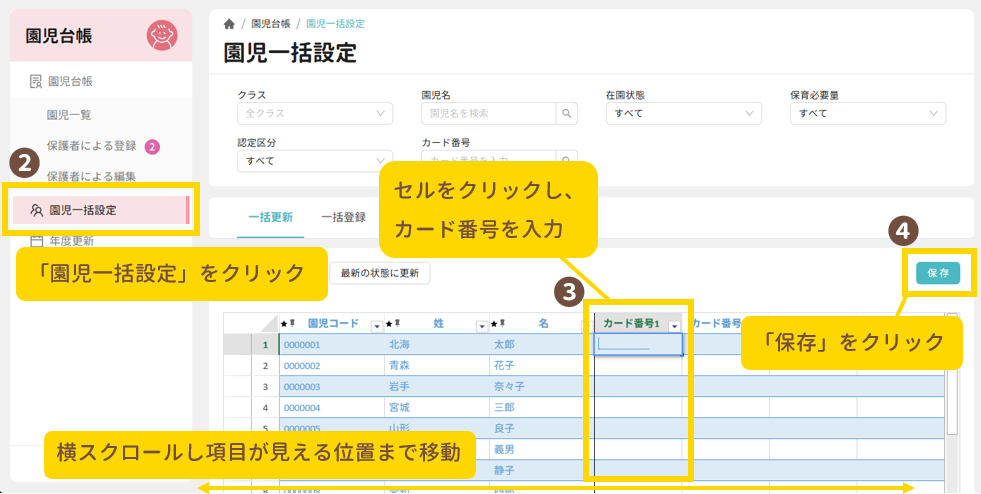This screenshot has height=494, width=981.
Task: Click the calendar icon beside 年度更新
Action: 36,241
